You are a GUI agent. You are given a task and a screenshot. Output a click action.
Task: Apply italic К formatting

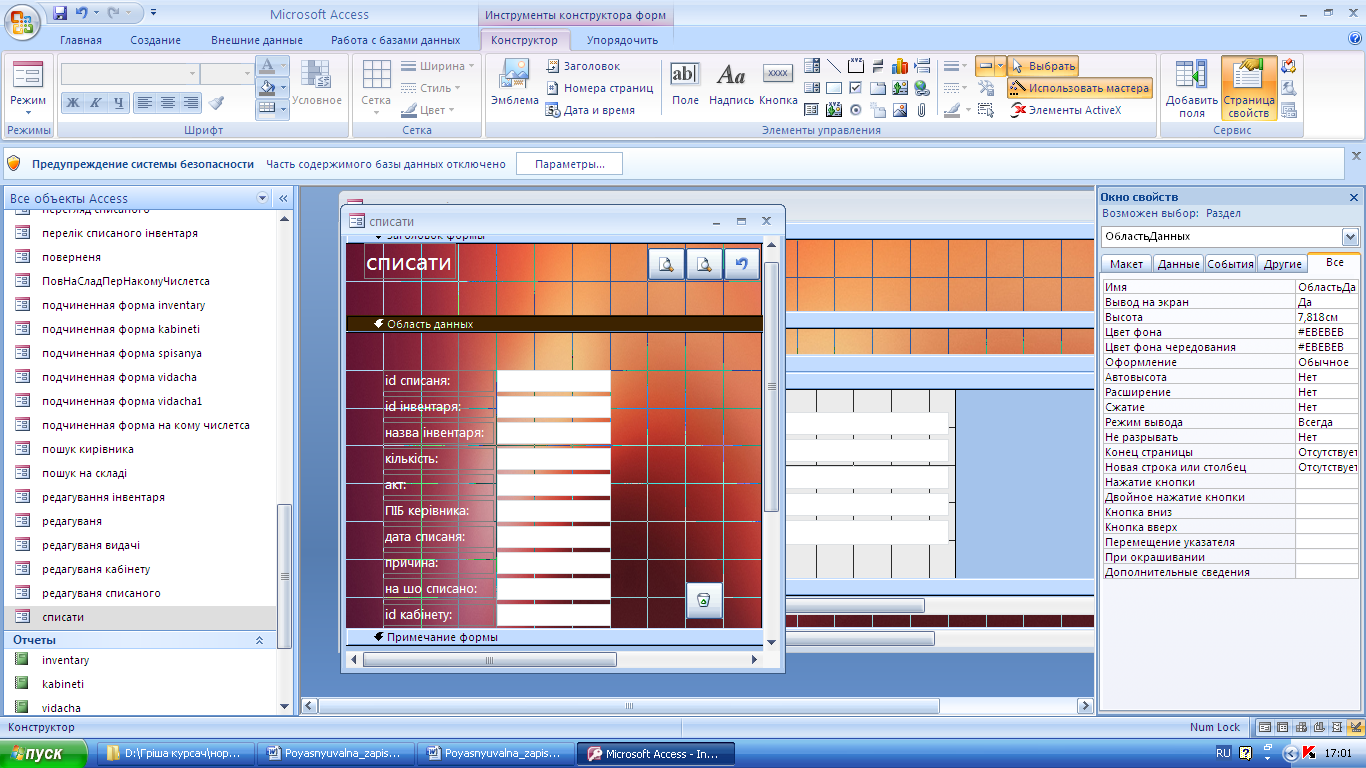point(96,102)
